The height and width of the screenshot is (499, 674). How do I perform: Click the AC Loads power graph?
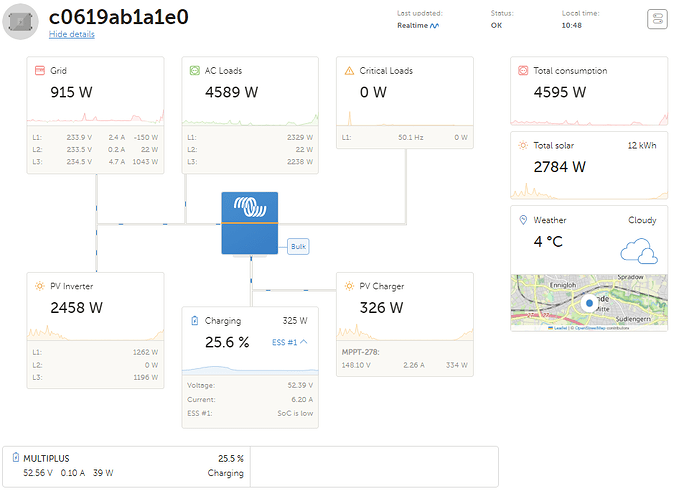250,118
